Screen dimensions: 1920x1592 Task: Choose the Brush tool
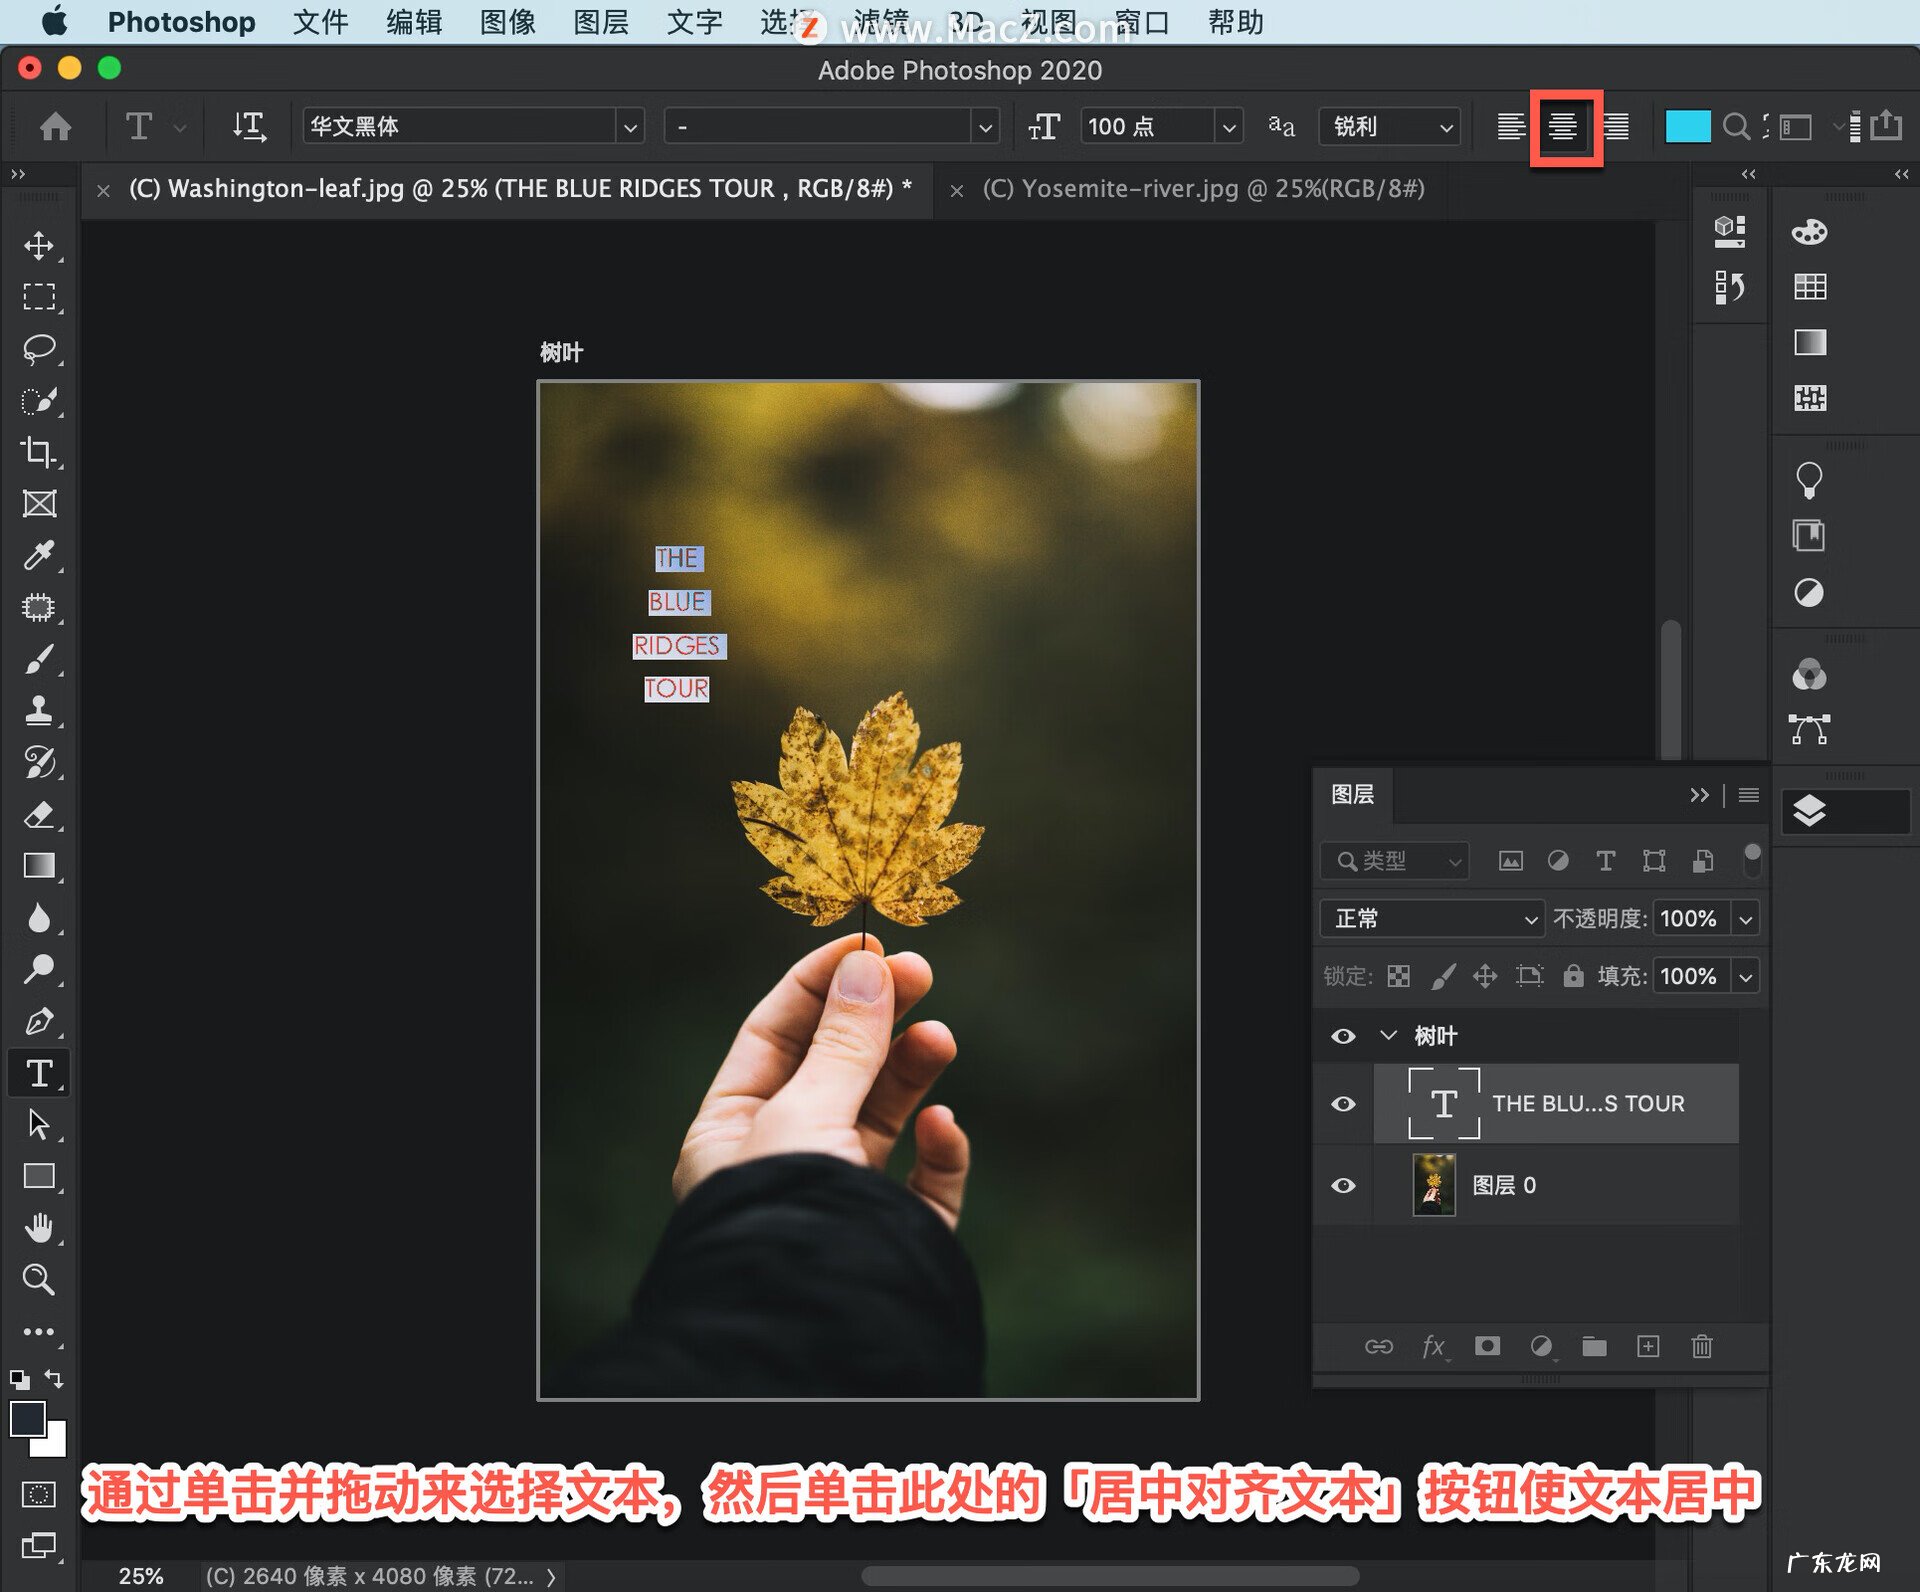pos(39,659)
